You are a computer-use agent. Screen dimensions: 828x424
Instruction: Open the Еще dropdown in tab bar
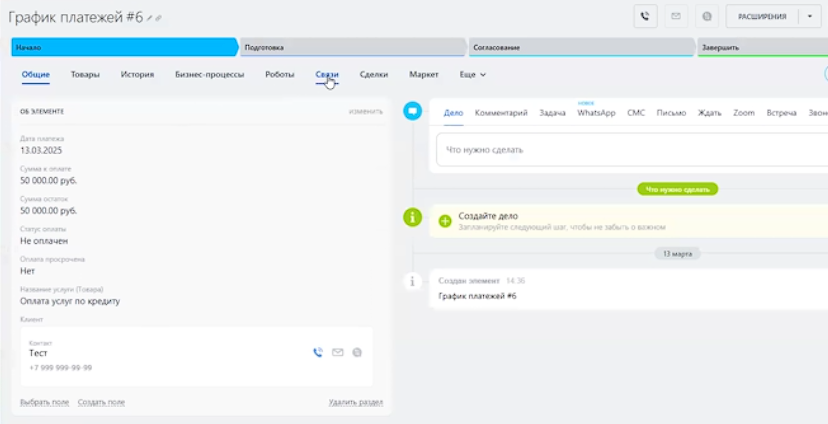pos(472,75)
